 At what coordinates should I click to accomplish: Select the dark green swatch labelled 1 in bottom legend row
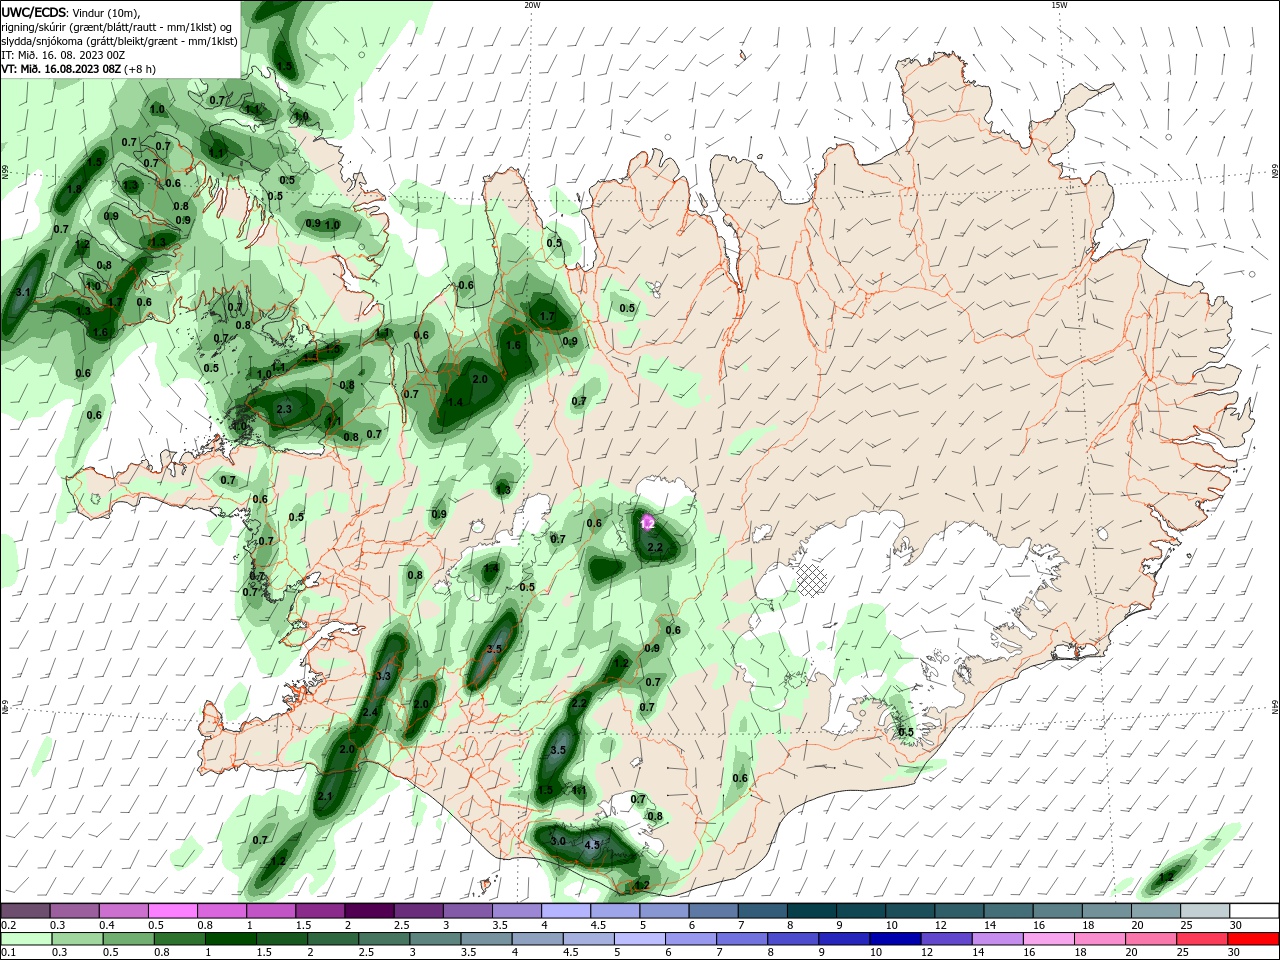pyautogui.click(x=230, y=939)
